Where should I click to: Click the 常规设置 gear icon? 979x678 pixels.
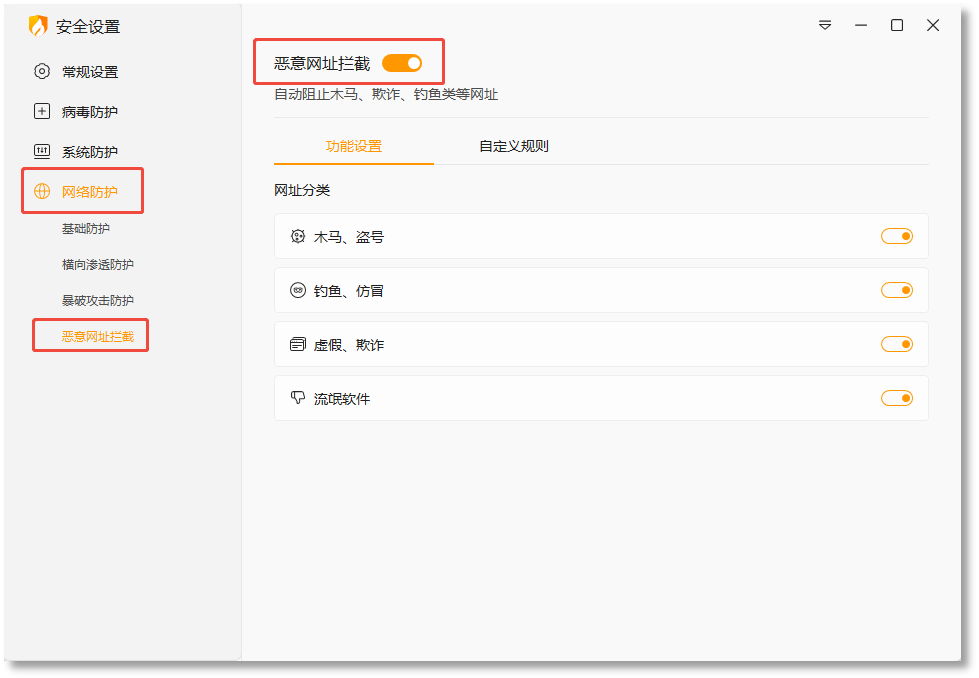coord(42,71)
